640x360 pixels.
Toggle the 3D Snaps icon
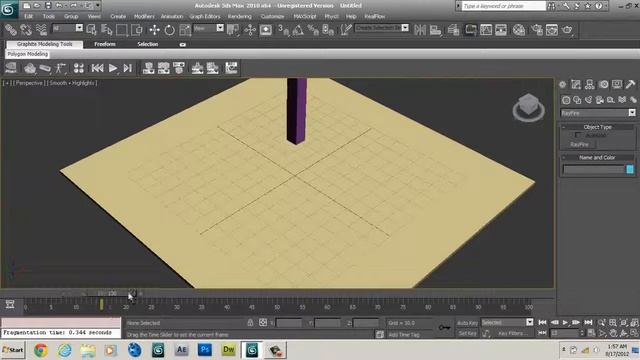coord(283,30)
